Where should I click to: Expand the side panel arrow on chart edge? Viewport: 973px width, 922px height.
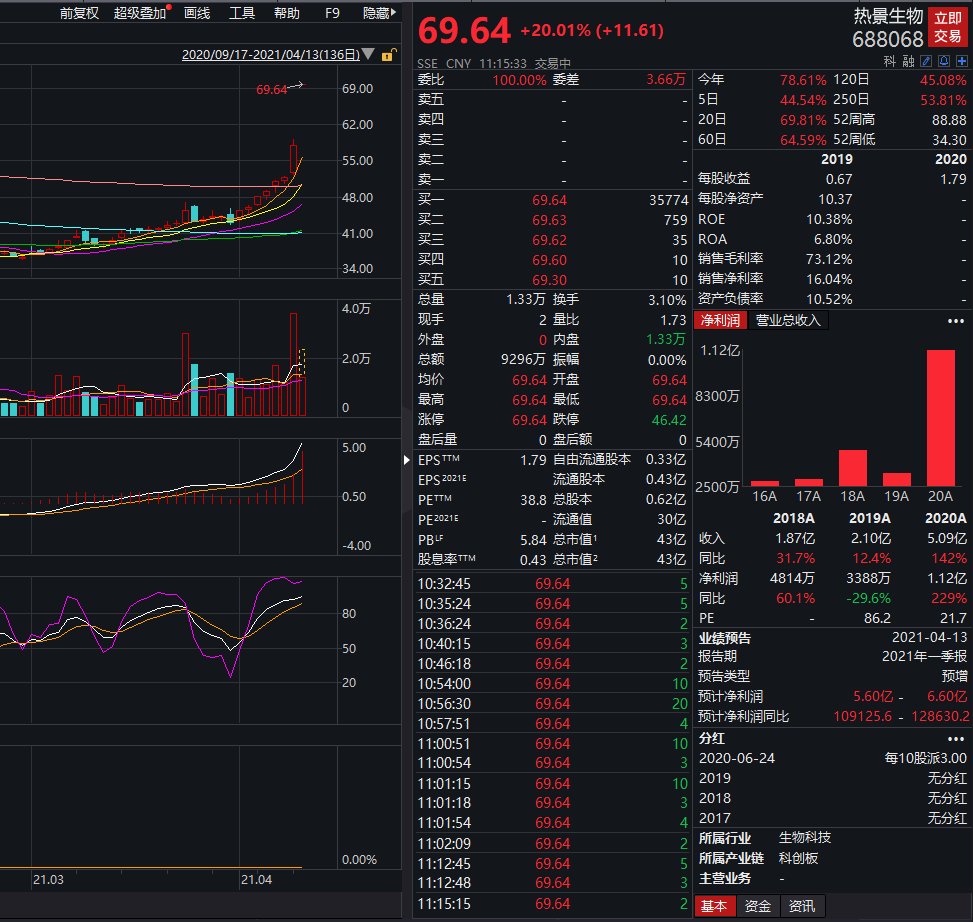pyautogui.click(x=406, y=461)
